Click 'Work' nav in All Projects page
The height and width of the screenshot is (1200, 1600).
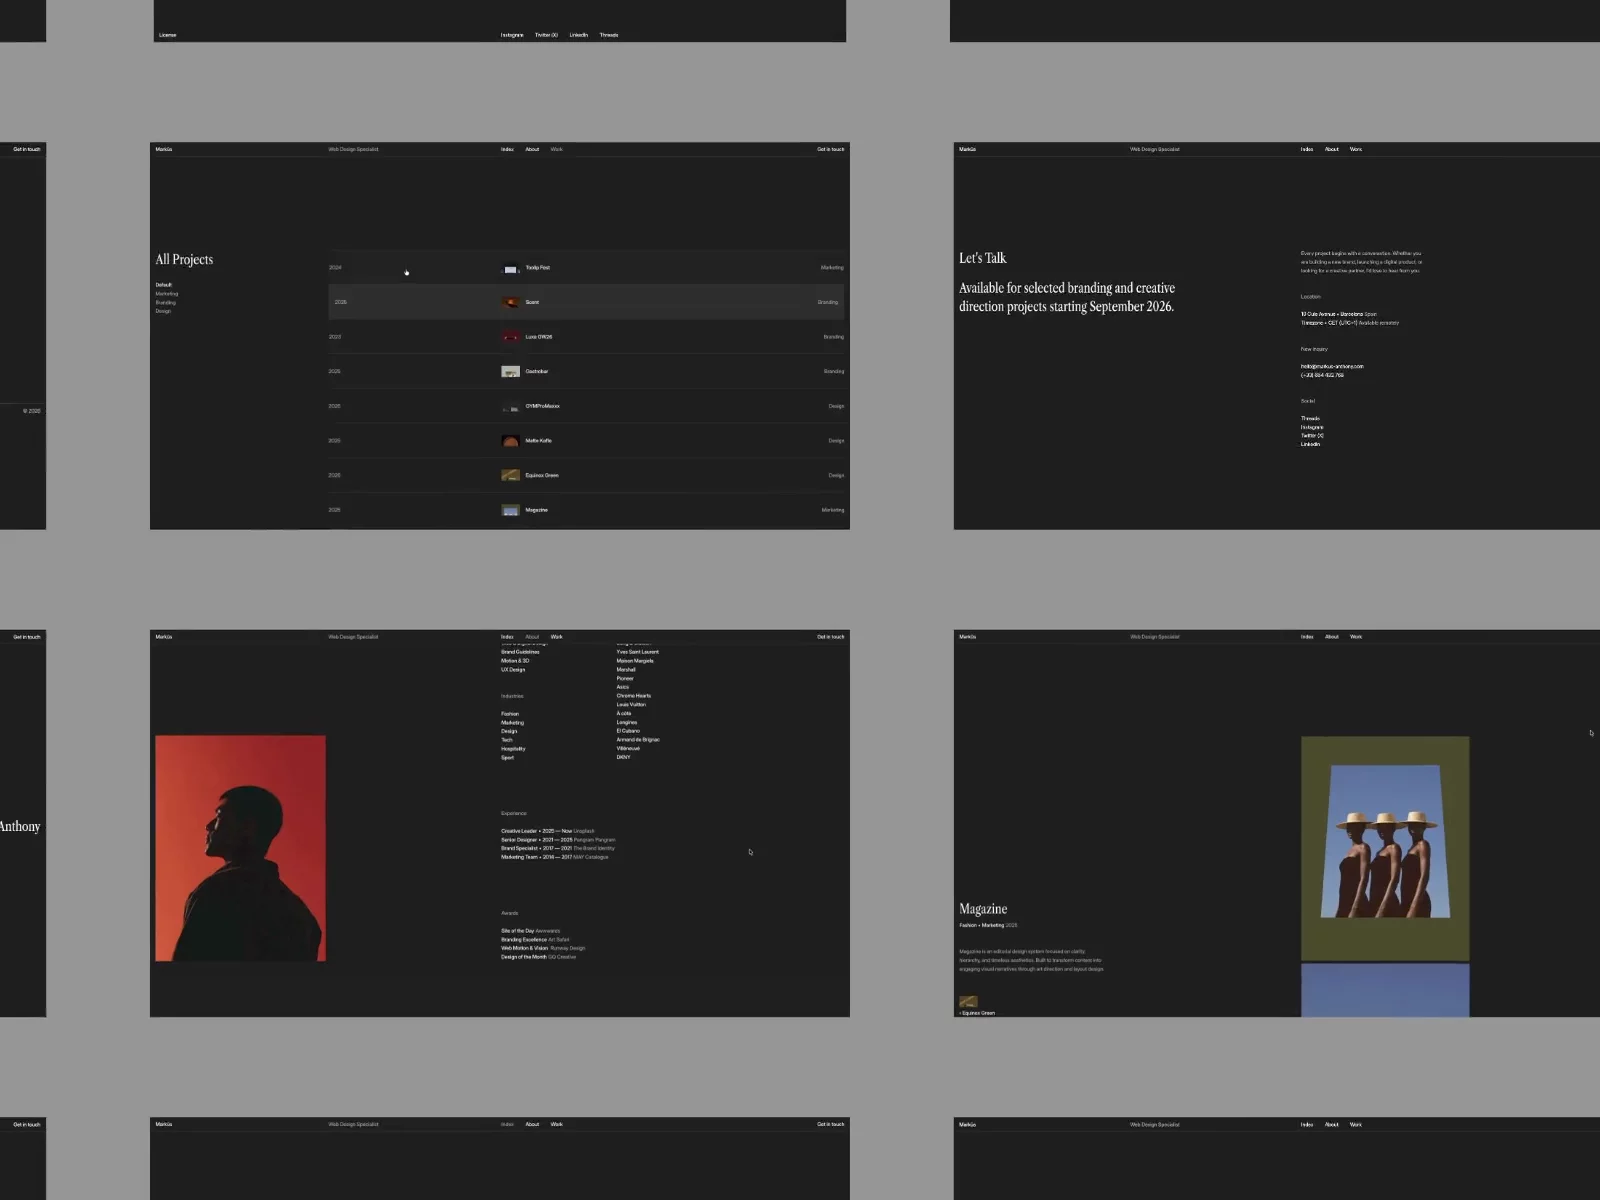(556, 149)
